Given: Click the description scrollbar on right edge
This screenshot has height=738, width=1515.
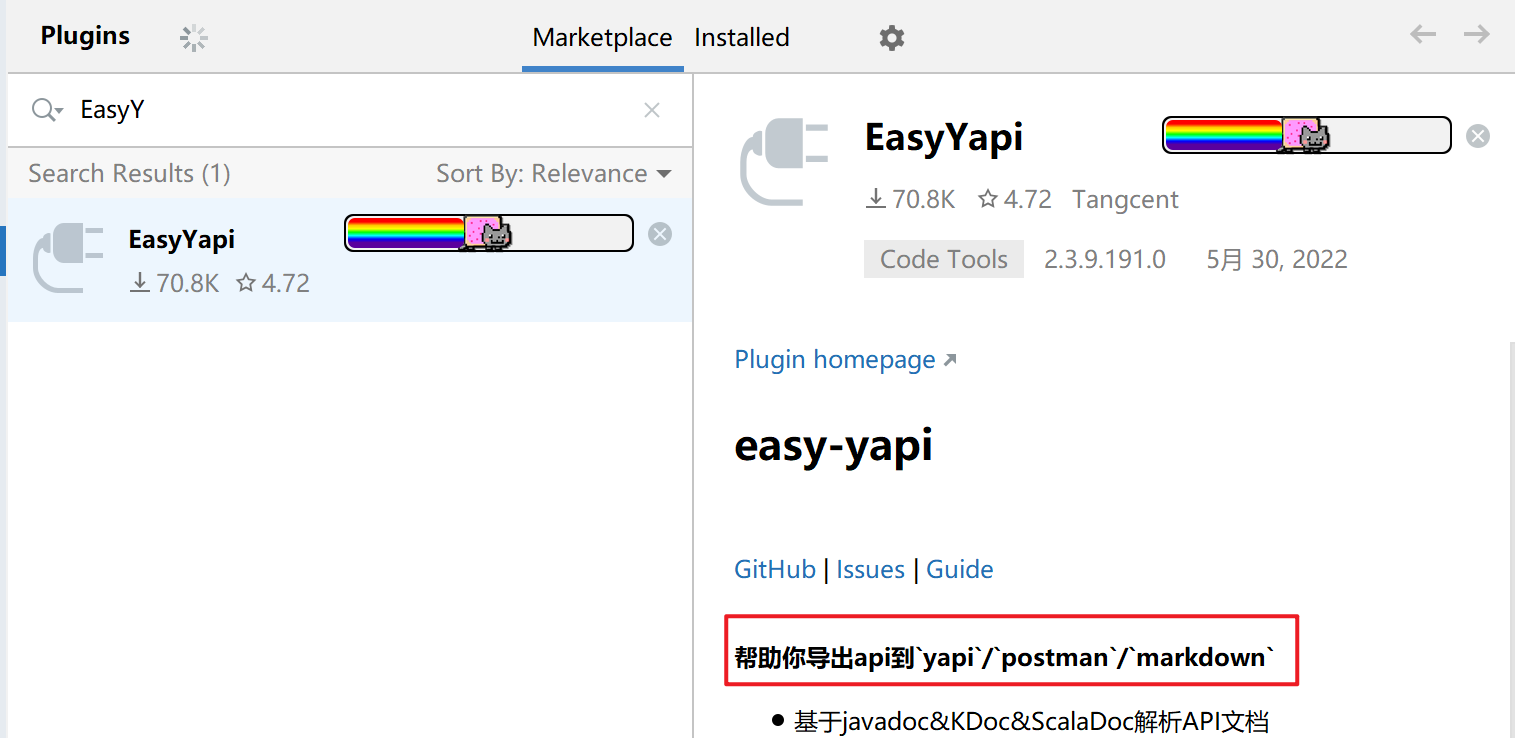Looking at the screenshot, I should point(1510,540).
